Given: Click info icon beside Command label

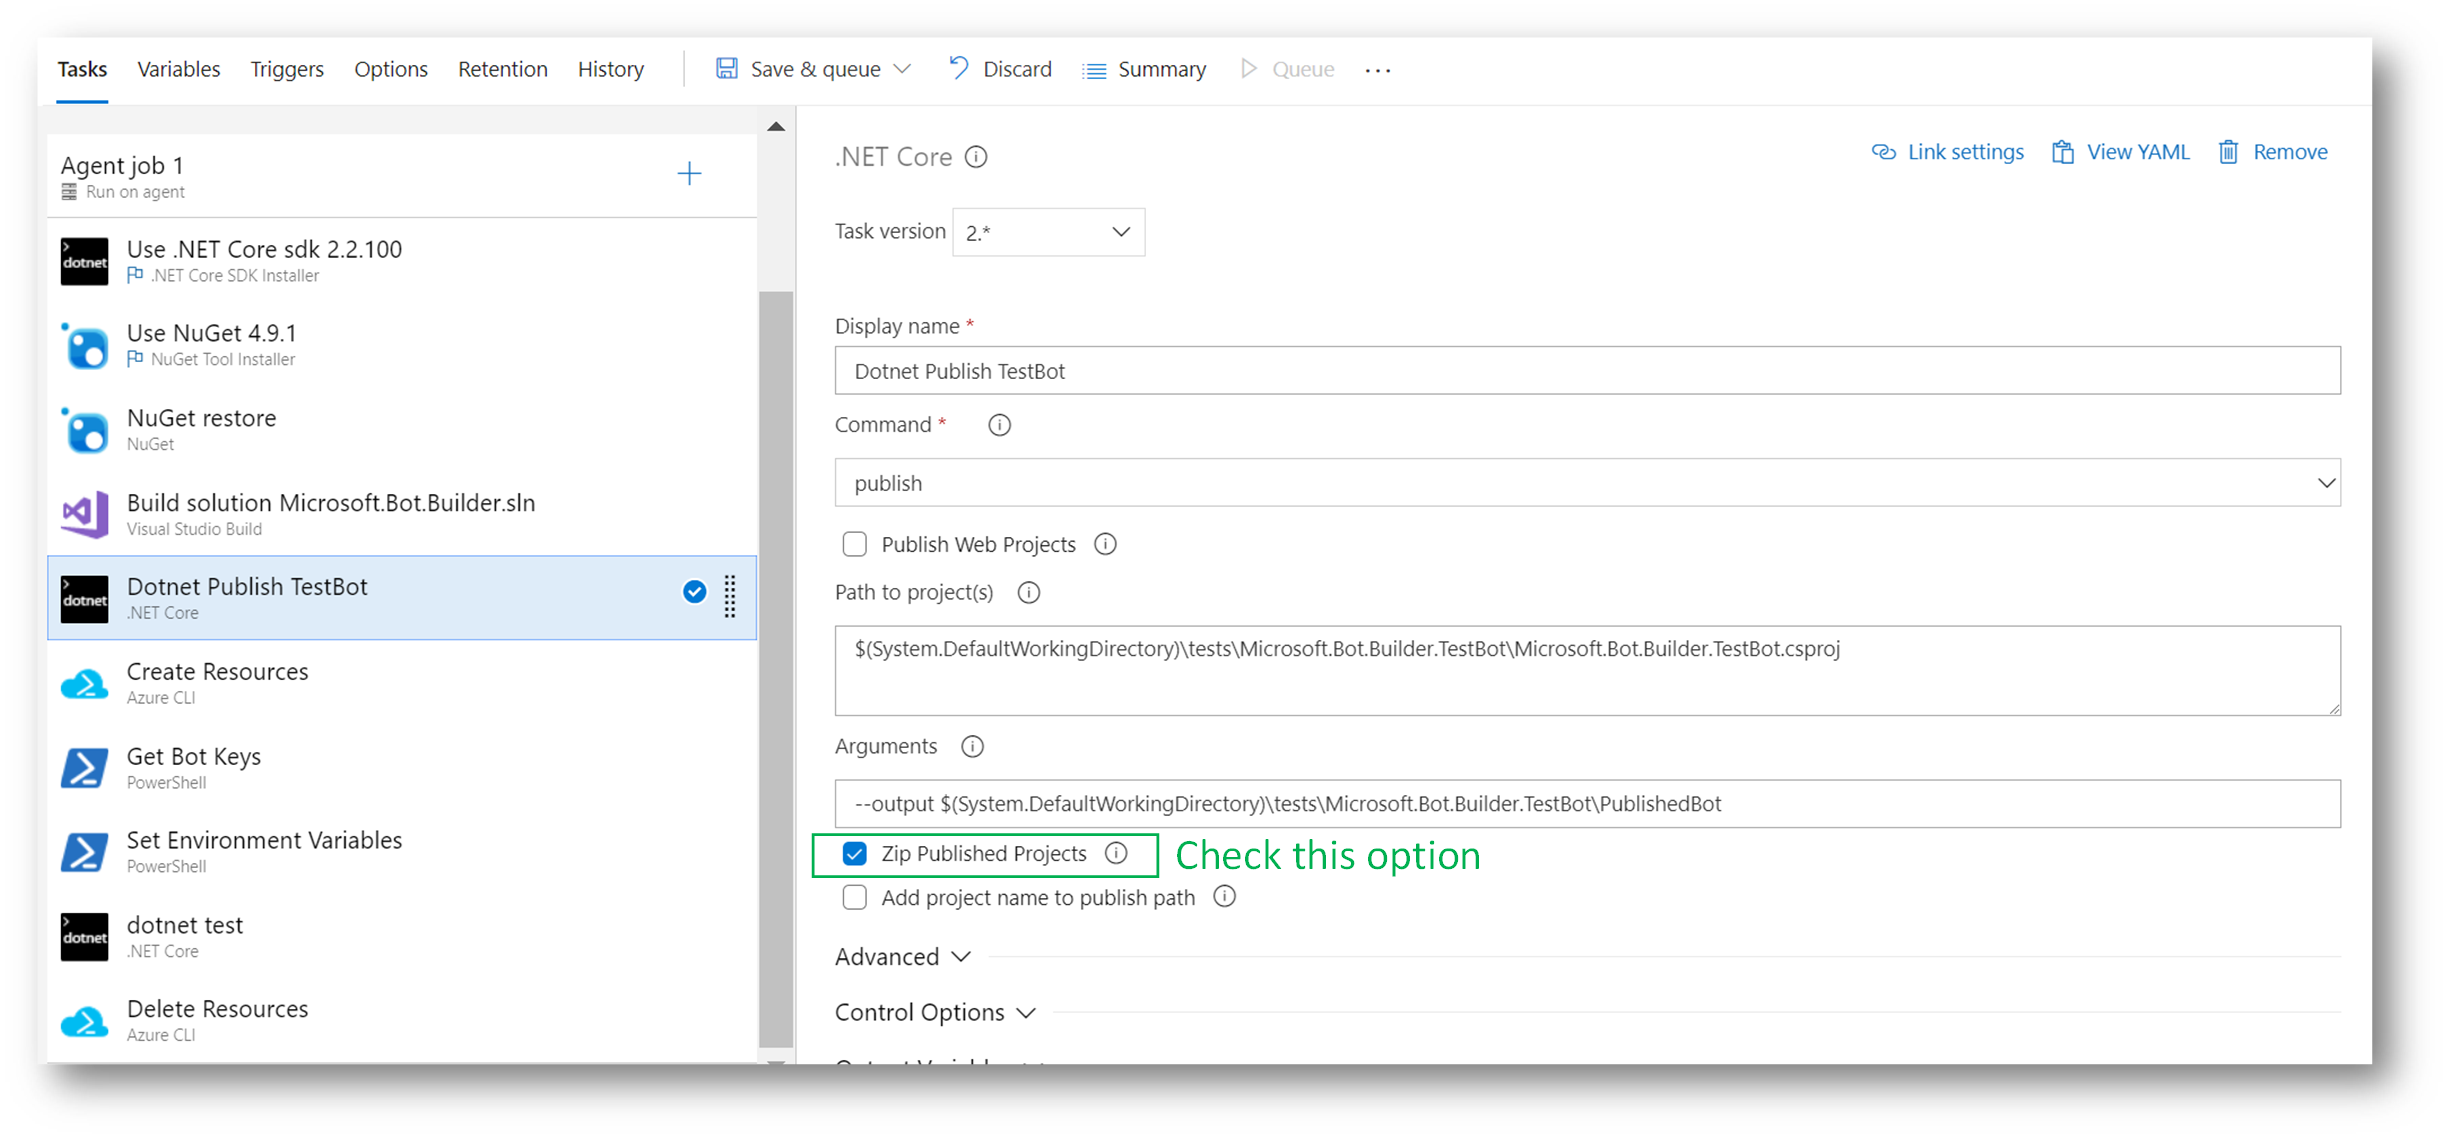Looking at the screenshot, I should pyautogui.click(x=999, y=425).
